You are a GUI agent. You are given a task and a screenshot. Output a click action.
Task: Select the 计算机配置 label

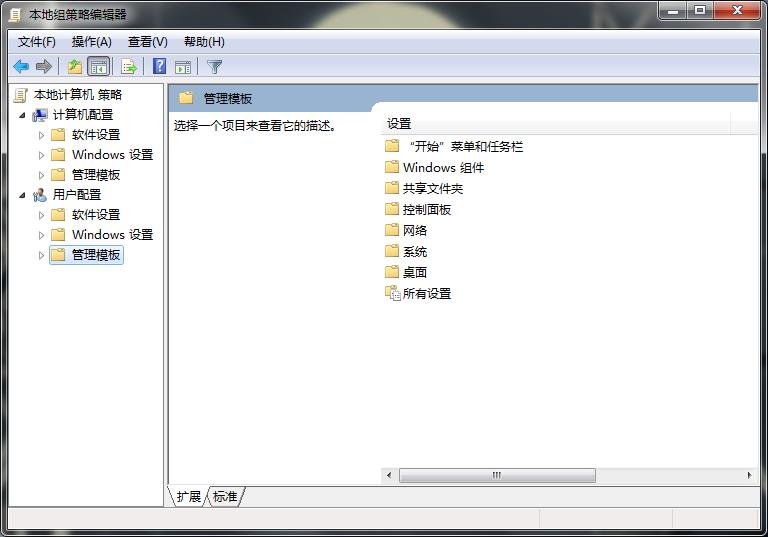83,115
